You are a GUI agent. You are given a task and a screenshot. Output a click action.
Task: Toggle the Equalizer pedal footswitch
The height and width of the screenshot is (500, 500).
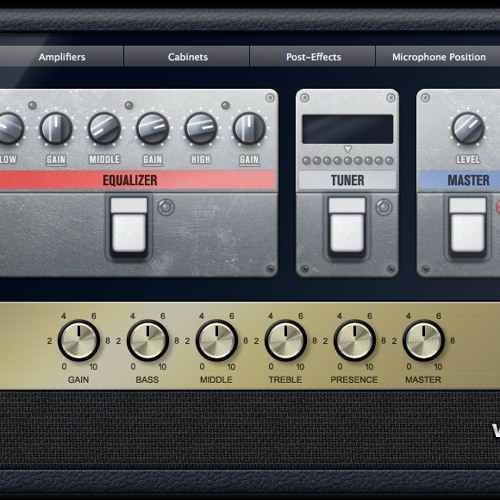click(129, 227)
